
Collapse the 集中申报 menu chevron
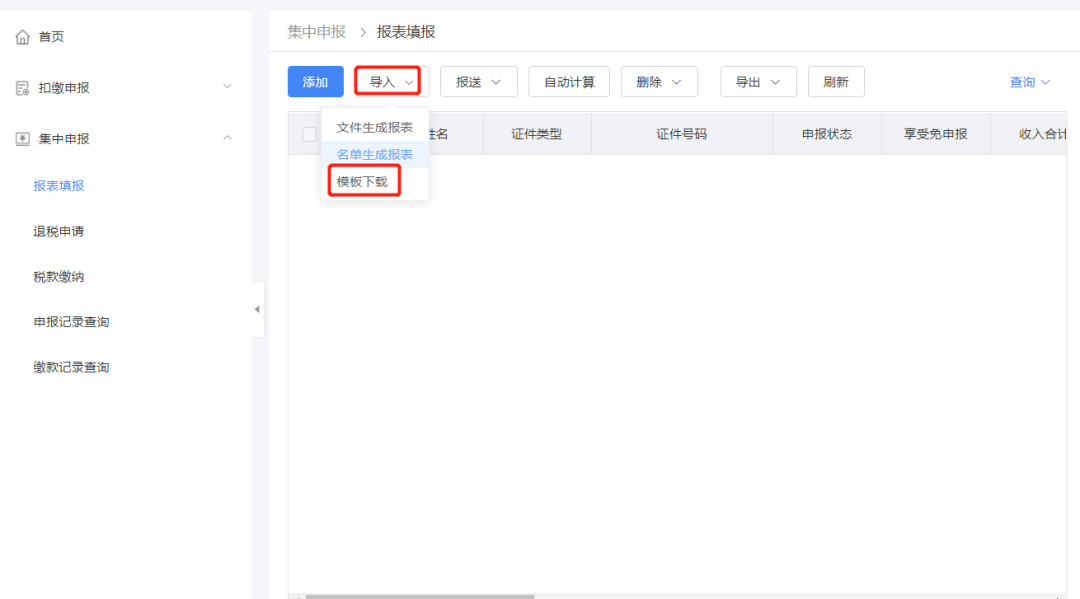coord(227,138)
